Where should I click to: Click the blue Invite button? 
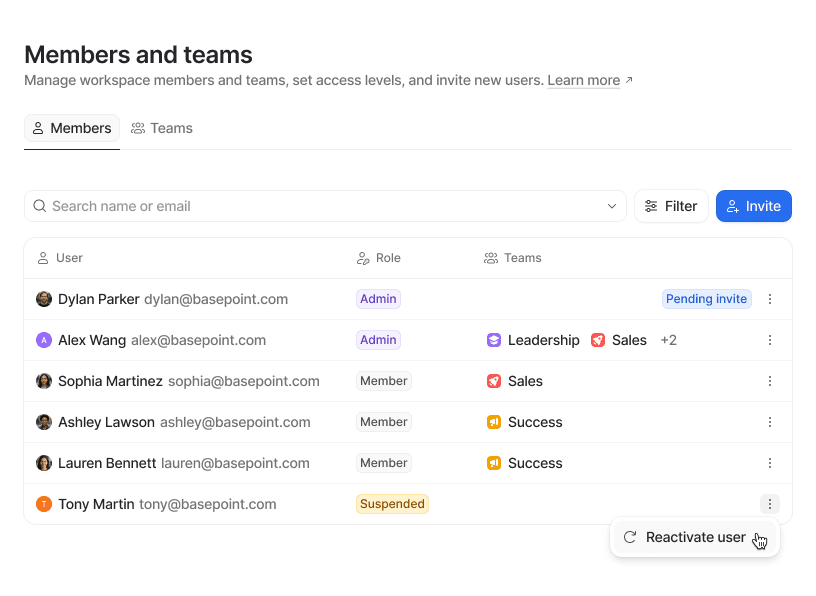pyautogui.click(x=754, y=206)
